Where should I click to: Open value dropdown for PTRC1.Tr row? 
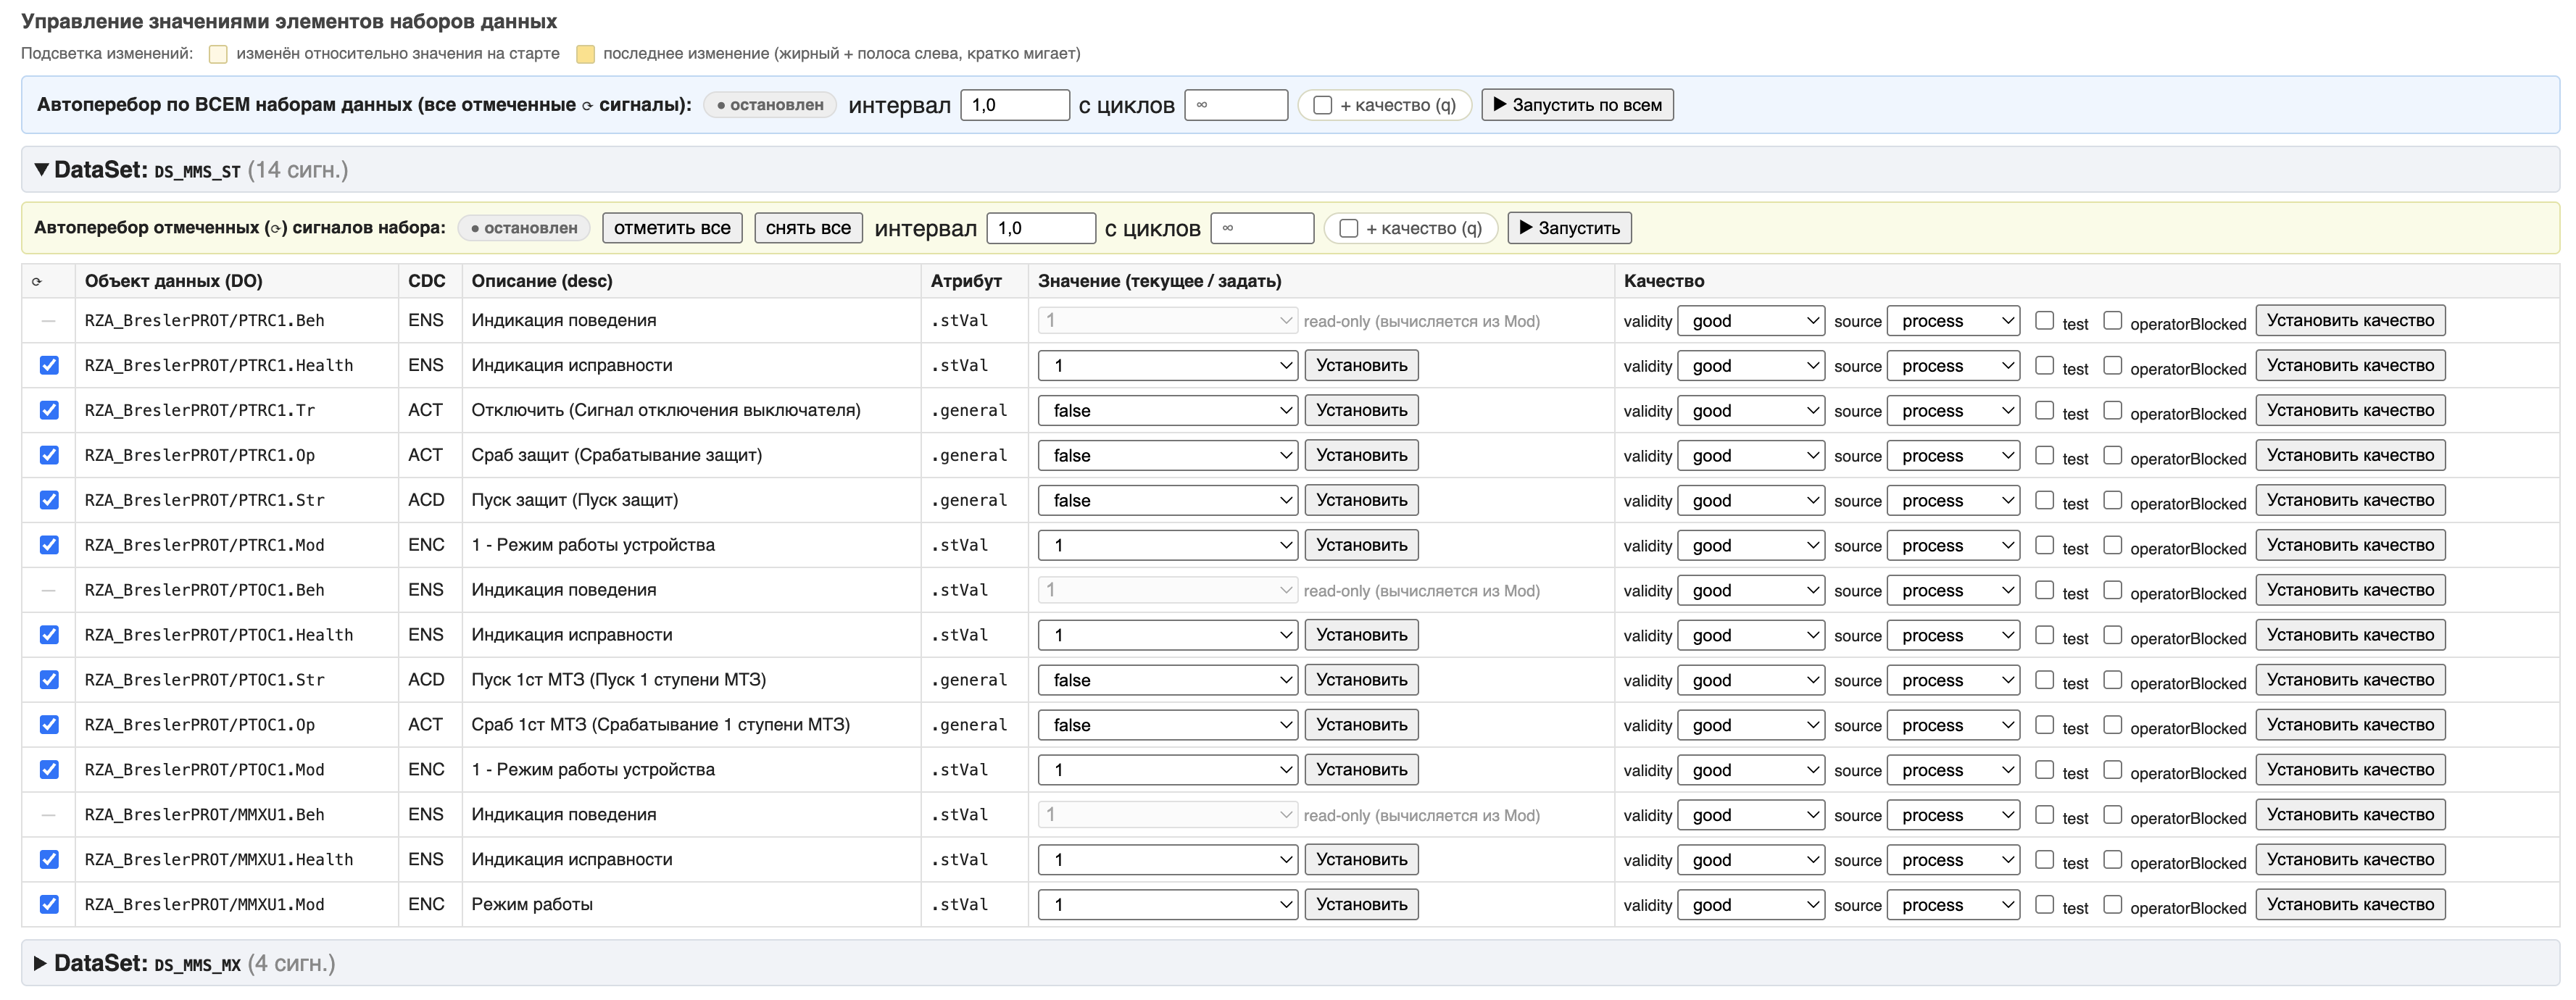coord(1168,410)
